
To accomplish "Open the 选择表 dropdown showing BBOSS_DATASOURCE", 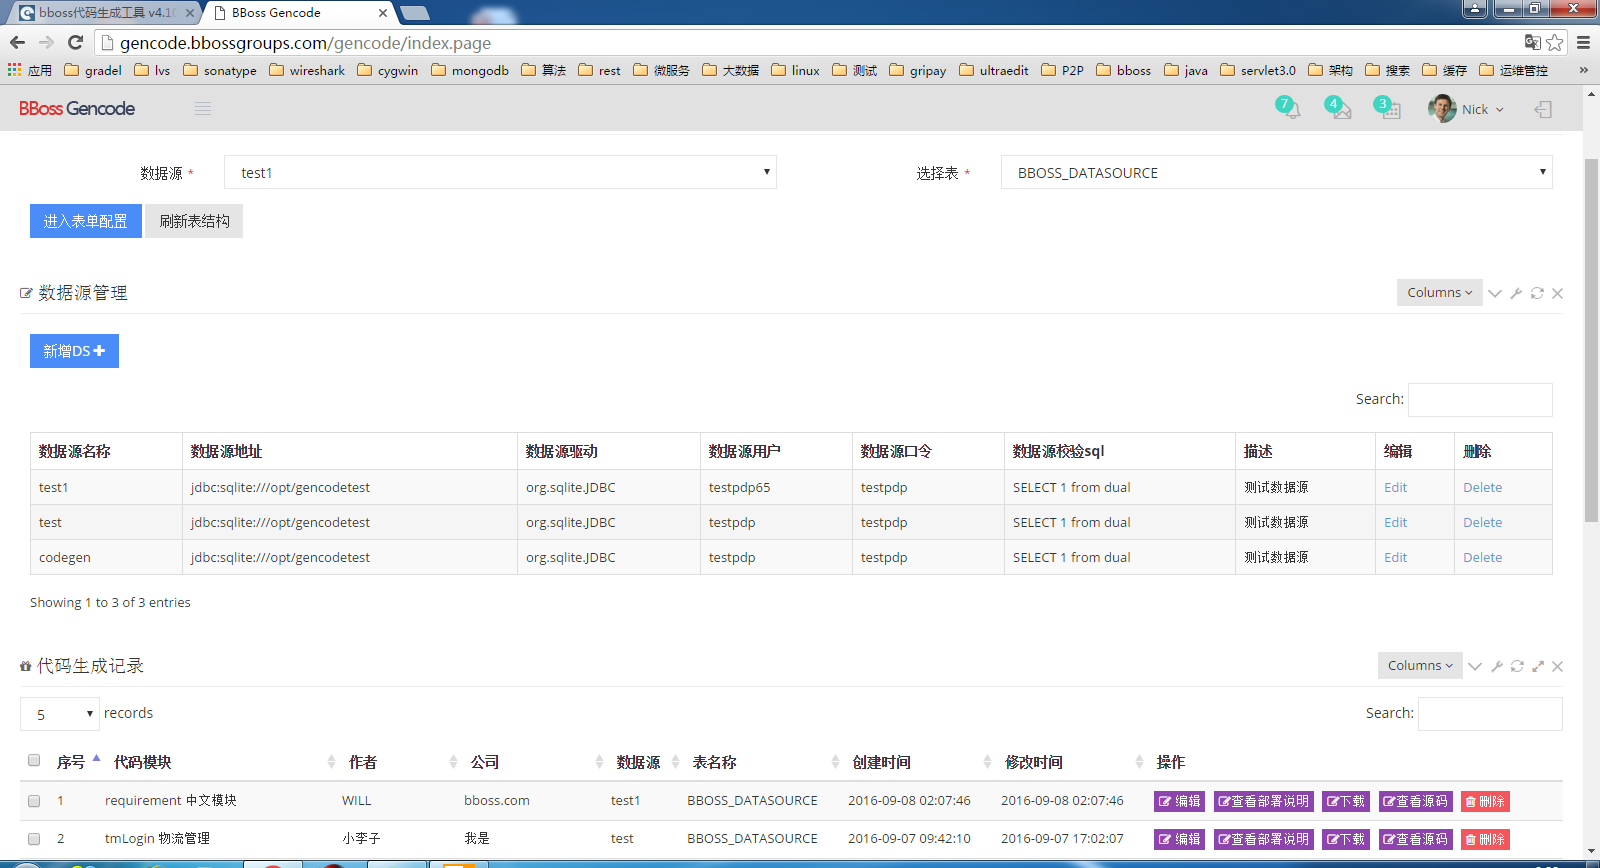I will click(1276, 172).
